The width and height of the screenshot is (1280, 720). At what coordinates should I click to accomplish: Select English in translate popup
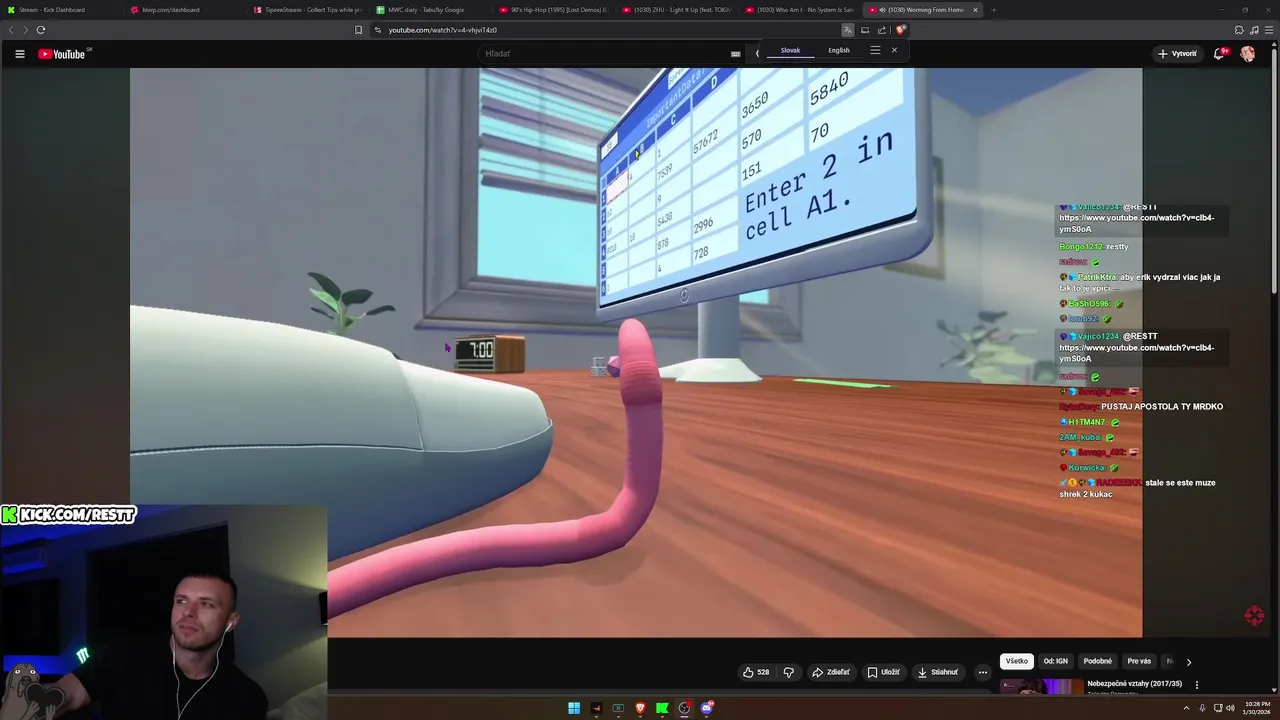(x=839, y=50)
